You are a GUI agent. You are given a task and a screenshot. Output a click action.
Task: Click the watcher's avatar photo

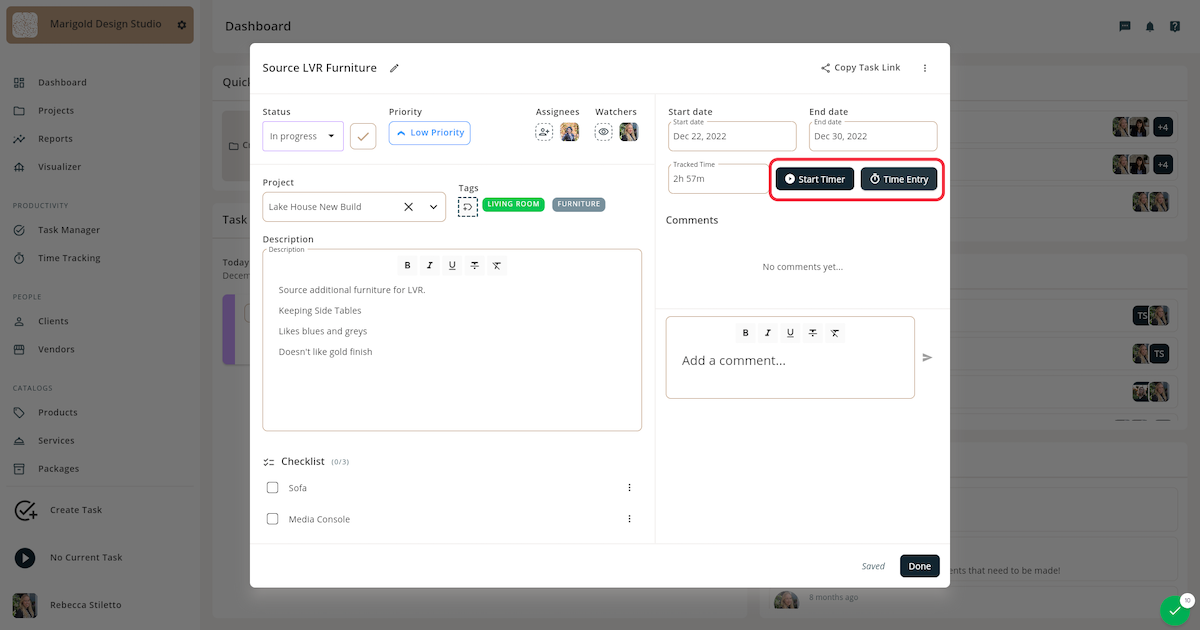[628, 132]
